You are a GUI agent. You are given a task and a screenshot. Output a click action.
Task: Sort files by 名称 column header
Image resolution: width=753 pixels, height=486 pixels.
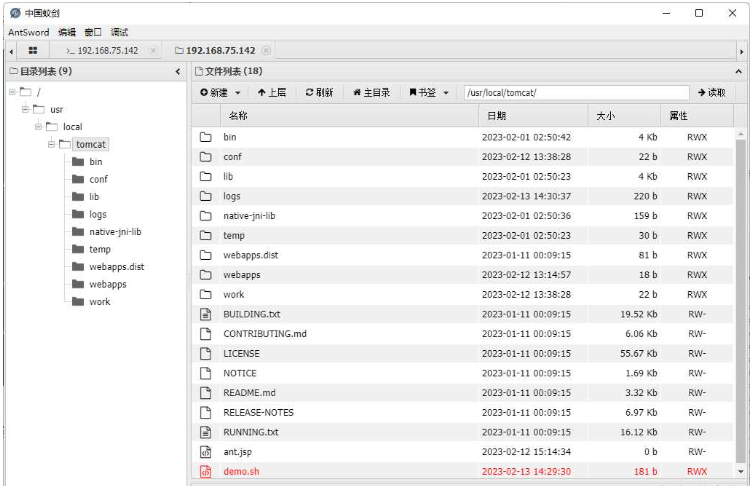coord(350,116)
